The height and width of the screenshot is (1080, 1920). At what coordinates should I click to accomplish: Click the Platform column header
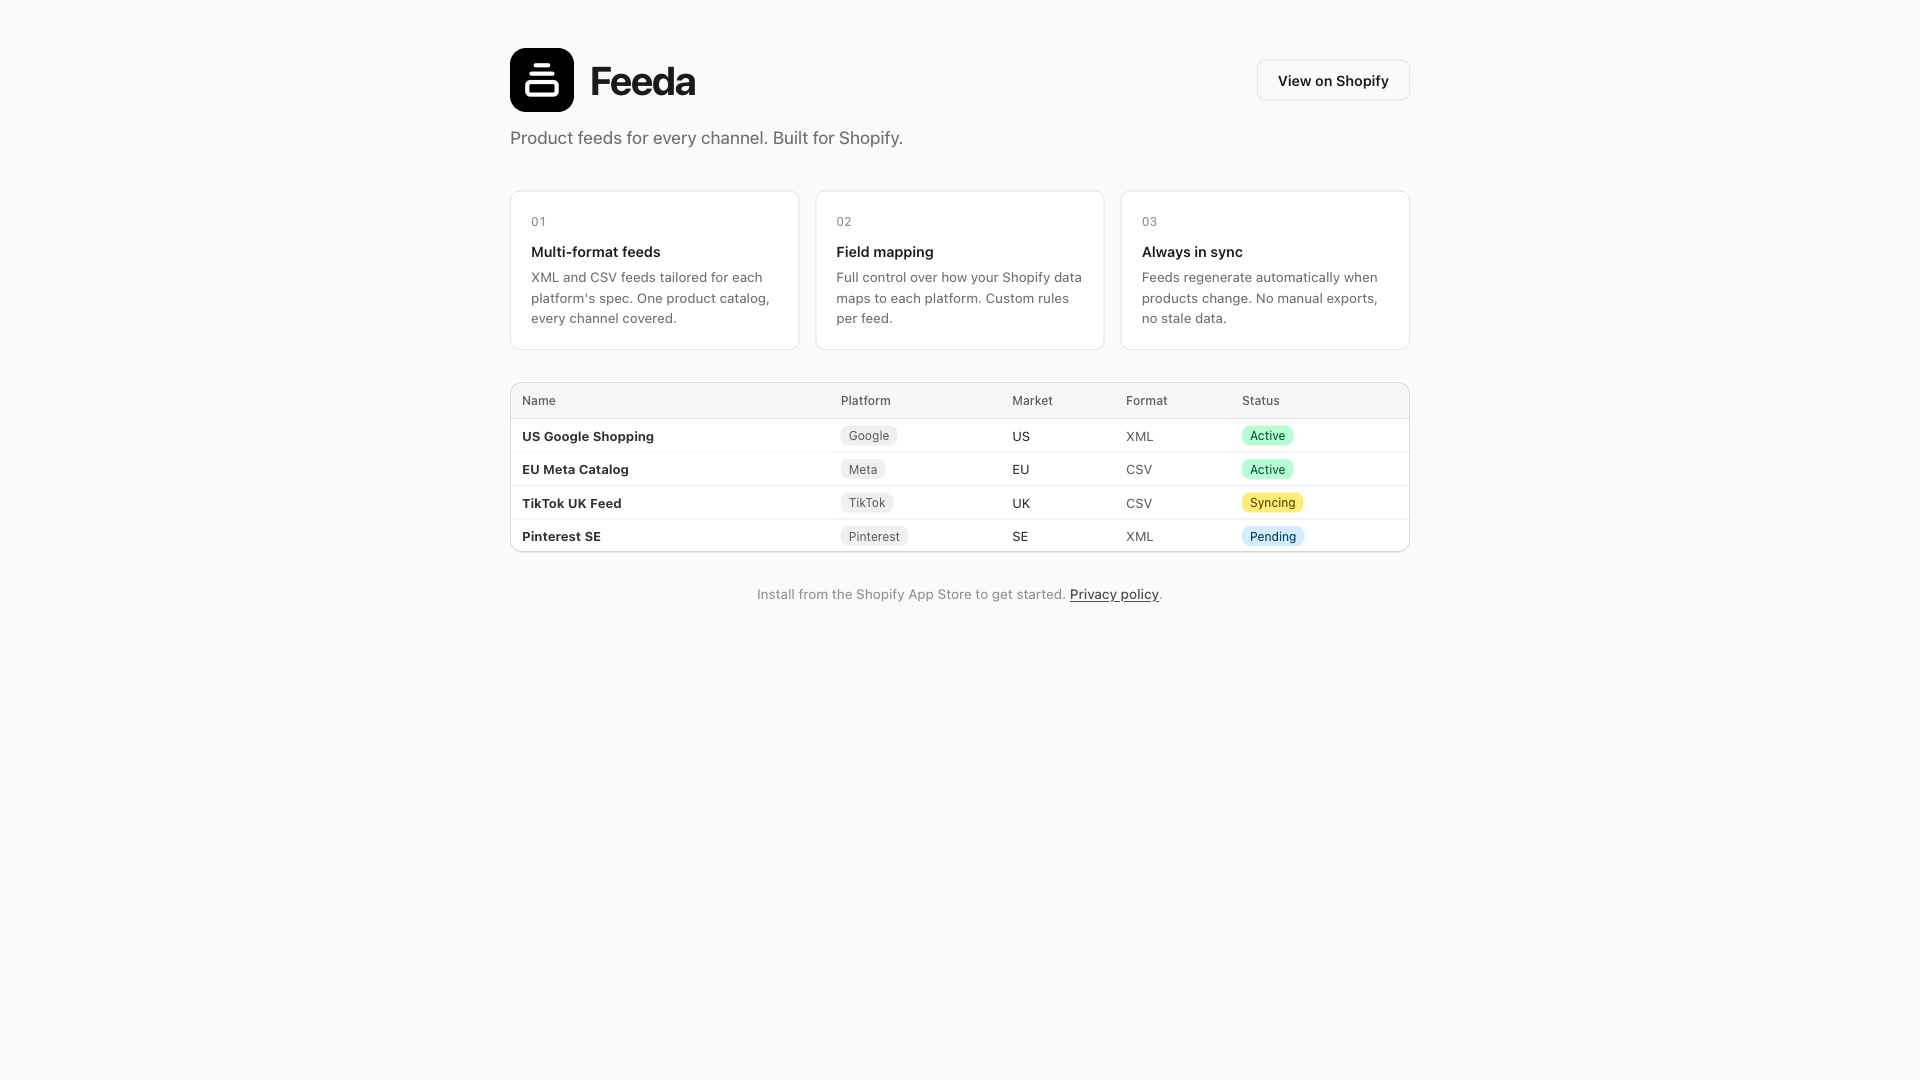865,401
